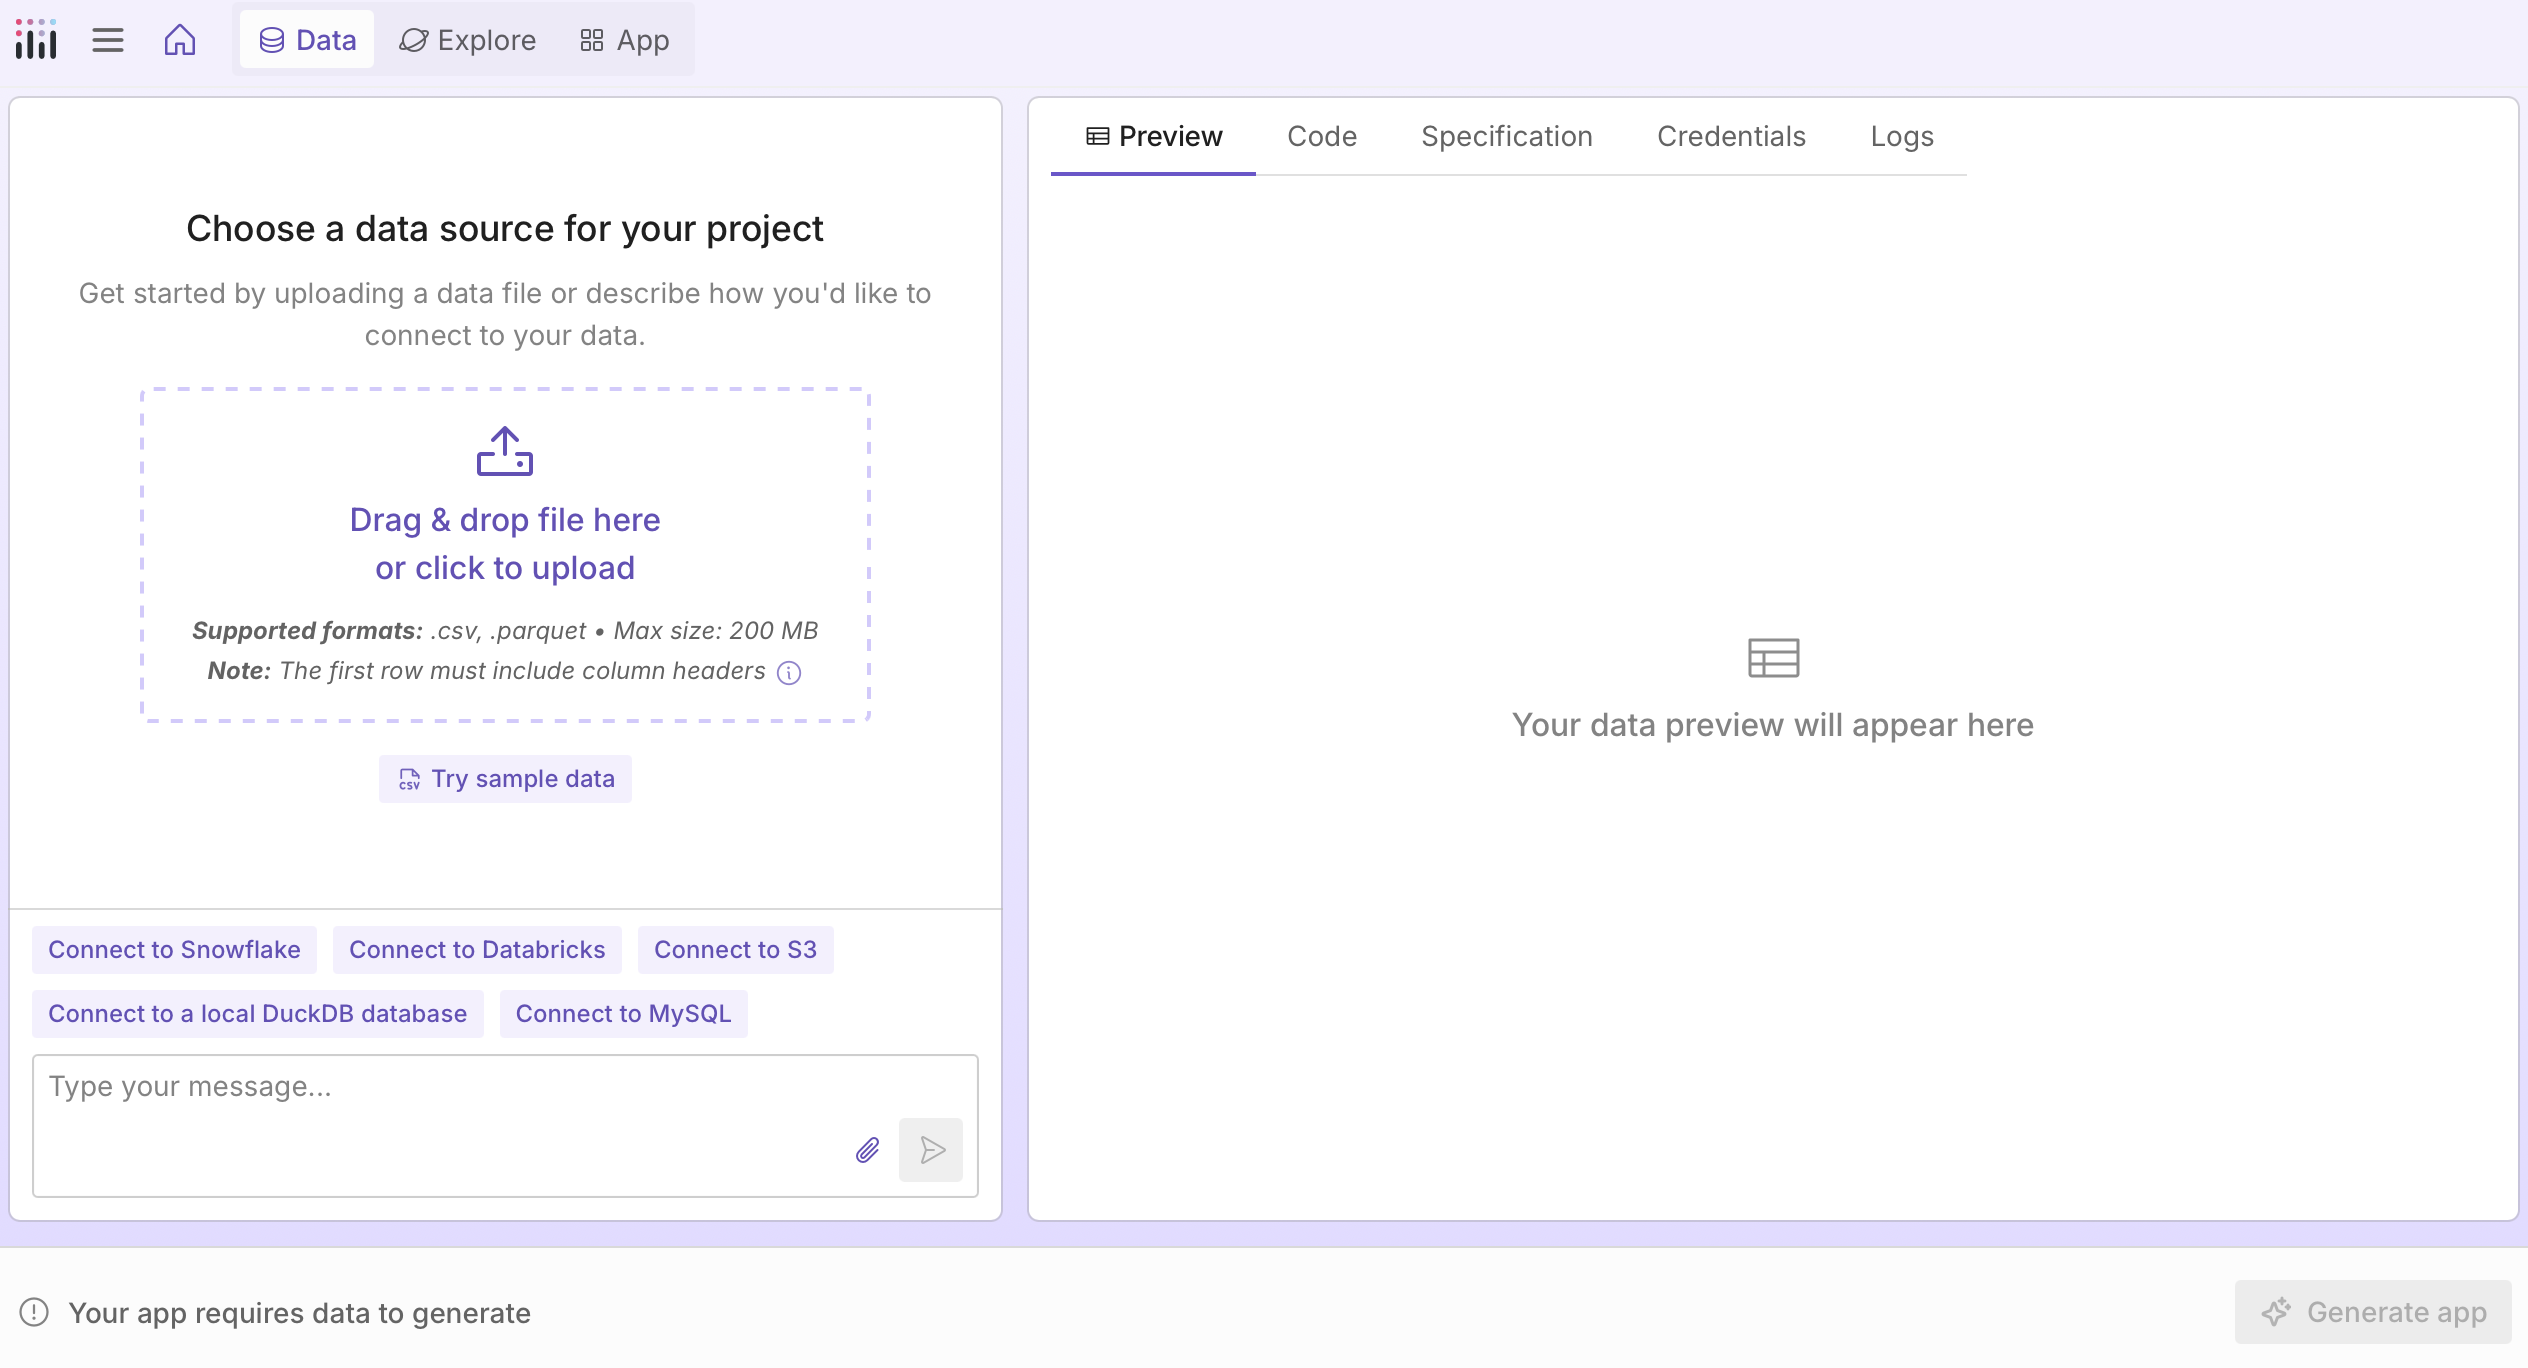Open the hamburger menu
This screenshot has width=2528, height=1368.
pos(108,40)
